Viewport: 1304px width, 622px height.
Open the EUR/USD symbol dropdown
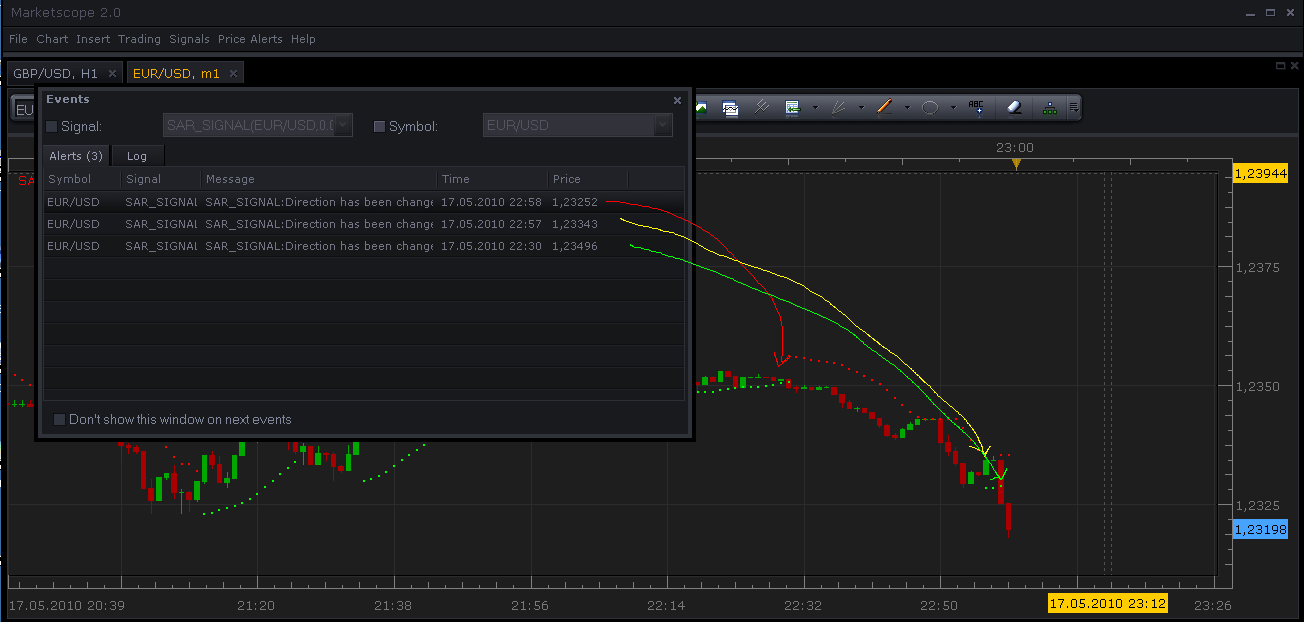pos(662,126)
